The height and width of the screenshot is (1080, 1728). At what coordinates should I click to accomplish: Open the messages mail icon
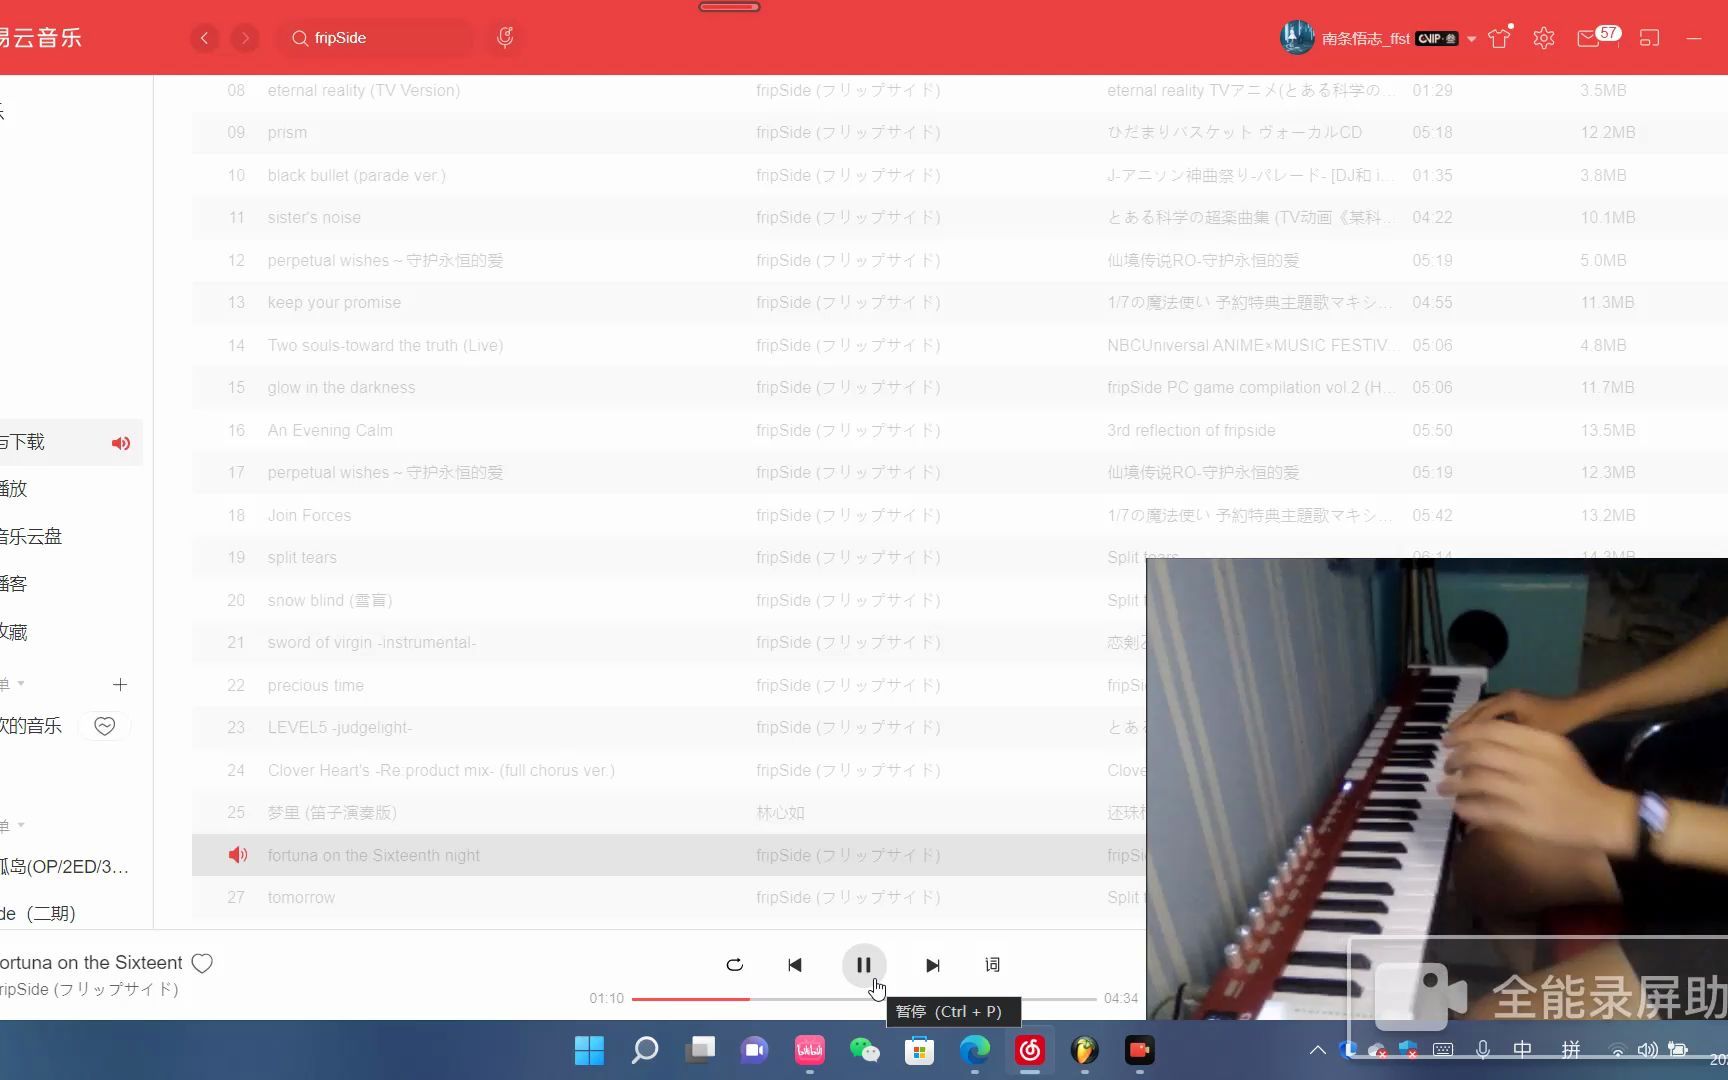1587,38
